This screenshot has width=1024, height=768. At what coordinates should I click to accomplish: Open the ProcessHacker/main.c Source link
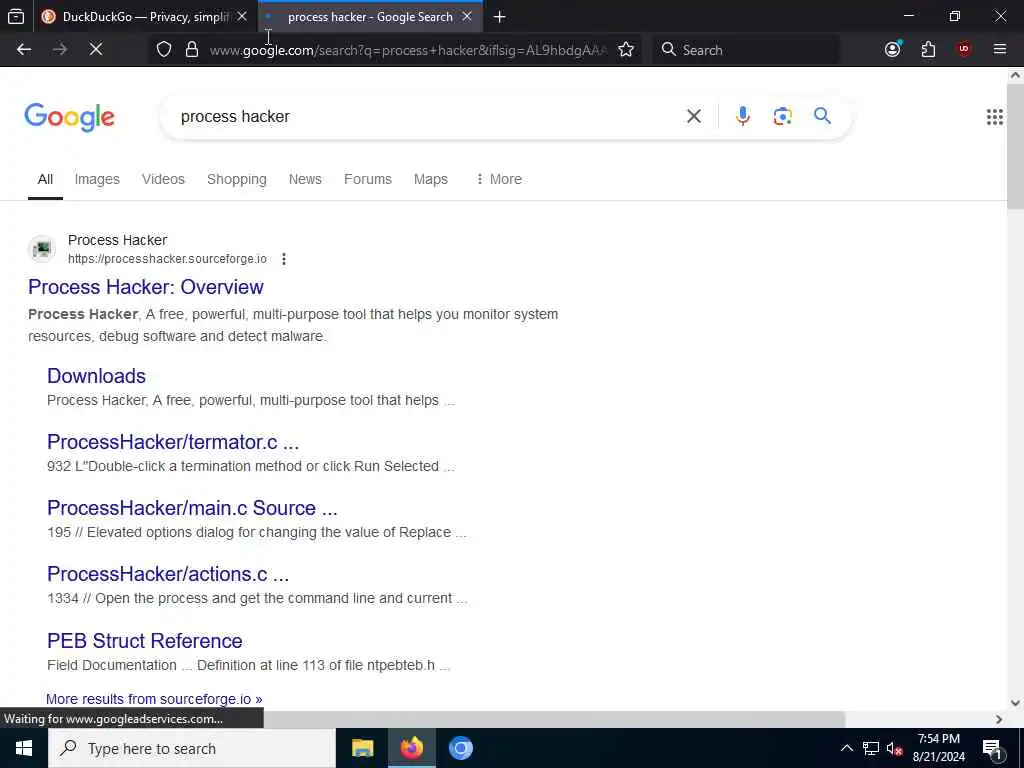pyautogui.click(x=192, y=508)
